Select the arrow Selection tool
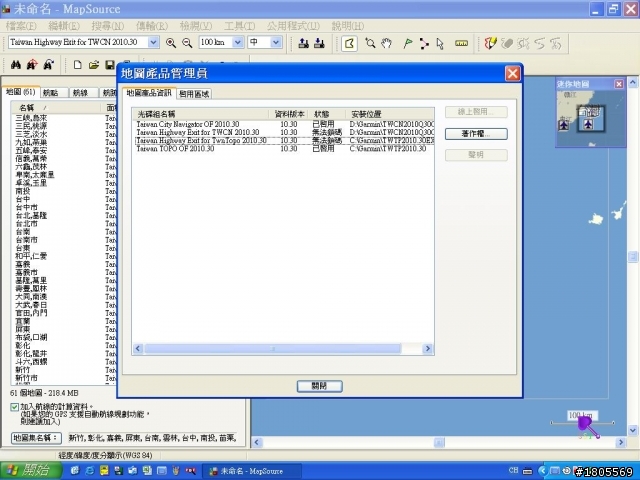The width and height of the screenshot is (640, 480). (x=440, y=43)
